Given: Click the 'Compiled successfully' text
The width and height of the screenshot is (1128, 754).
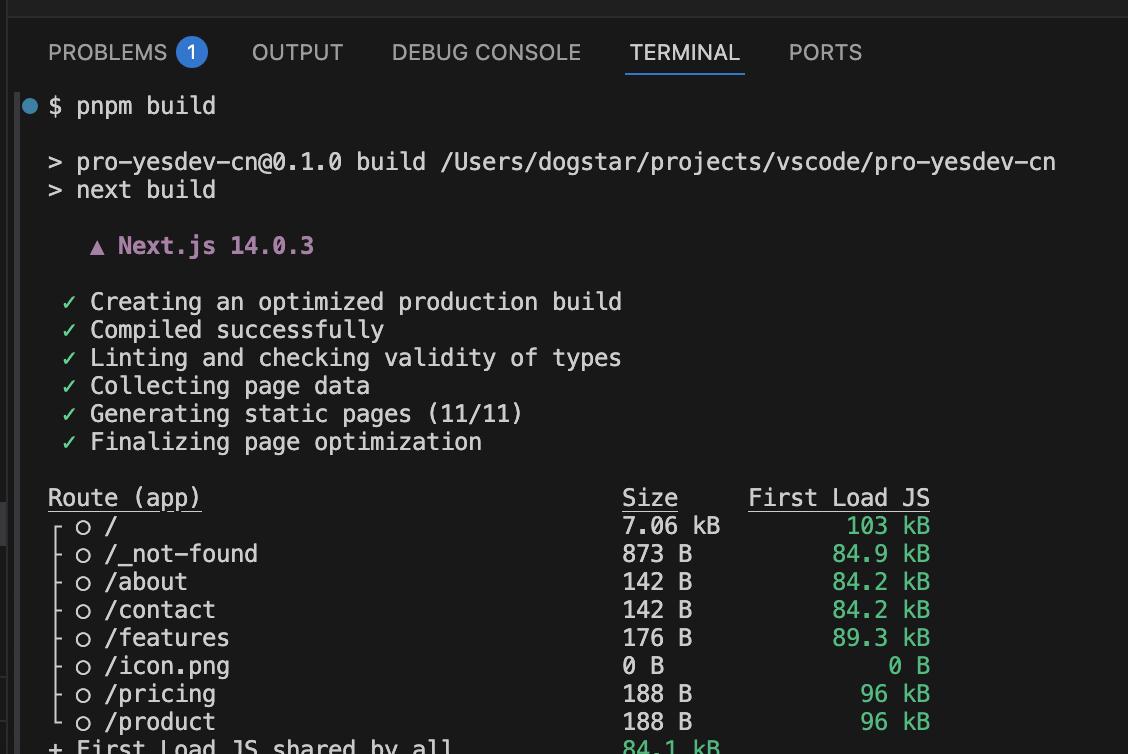Looking at the screenshot, I should (237, 330).
